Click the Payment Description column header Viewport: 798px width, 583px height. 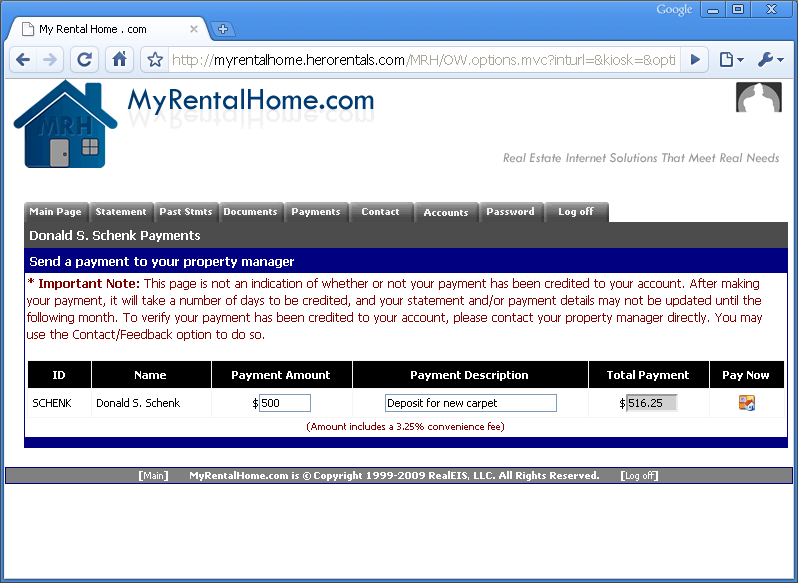(x=469, y=375)
